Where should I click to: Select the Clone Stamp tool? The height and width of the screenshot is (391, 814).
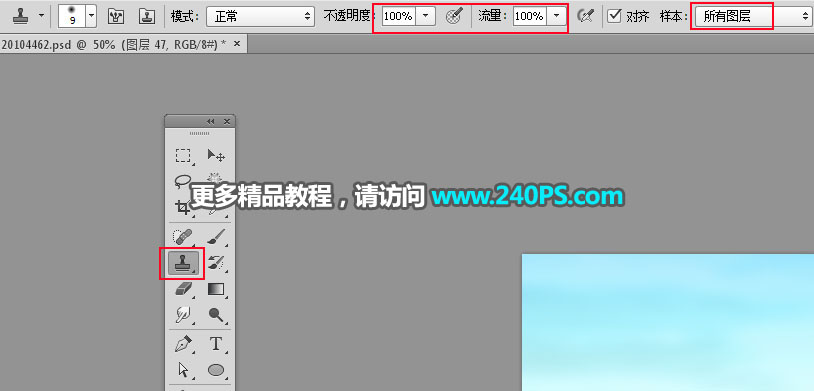182,263
